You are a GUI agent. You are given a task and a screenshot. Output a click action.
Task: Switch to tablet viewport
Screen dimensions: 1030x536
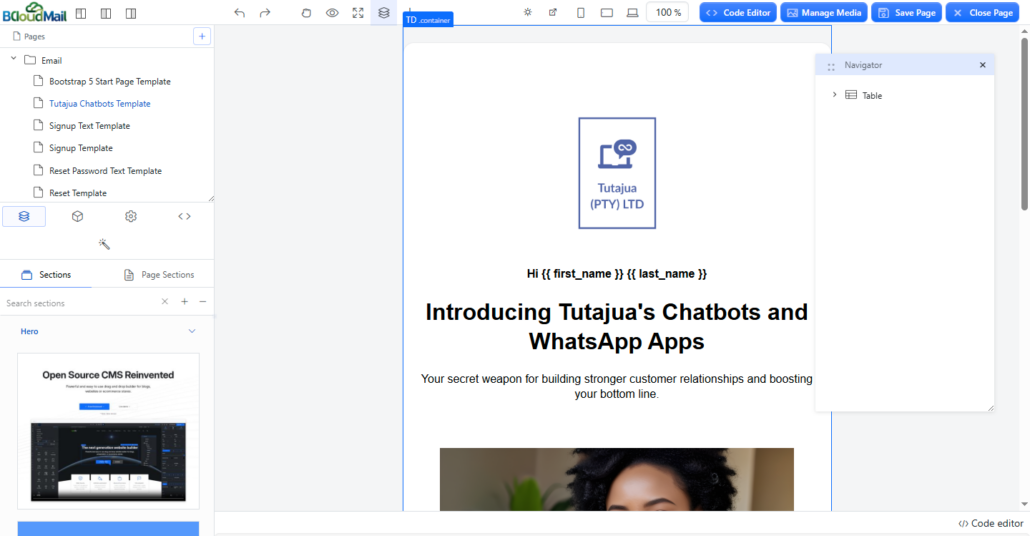click(607, 12)
